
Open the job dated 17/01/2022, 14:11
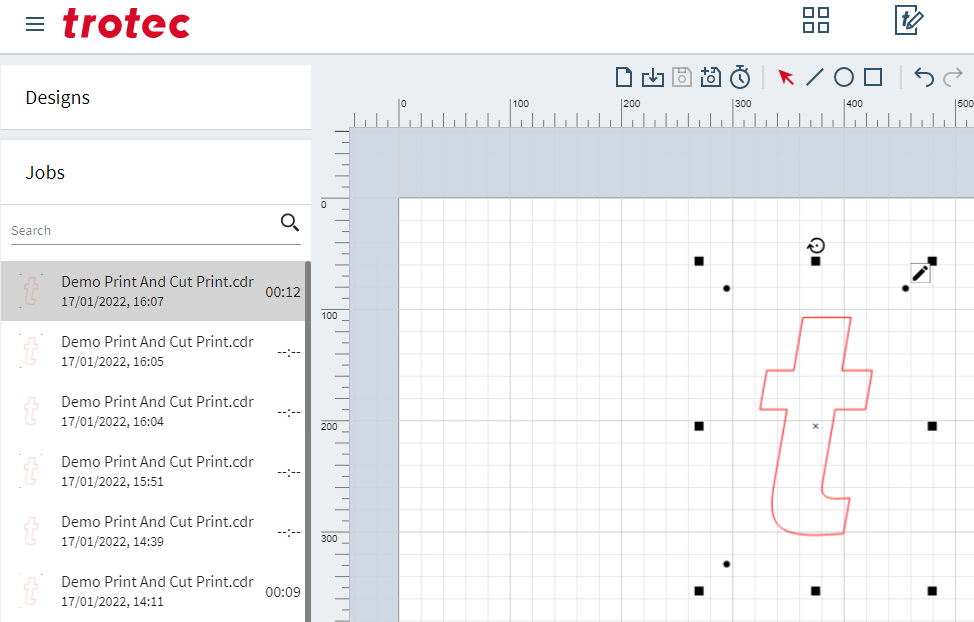coord(157,591)
